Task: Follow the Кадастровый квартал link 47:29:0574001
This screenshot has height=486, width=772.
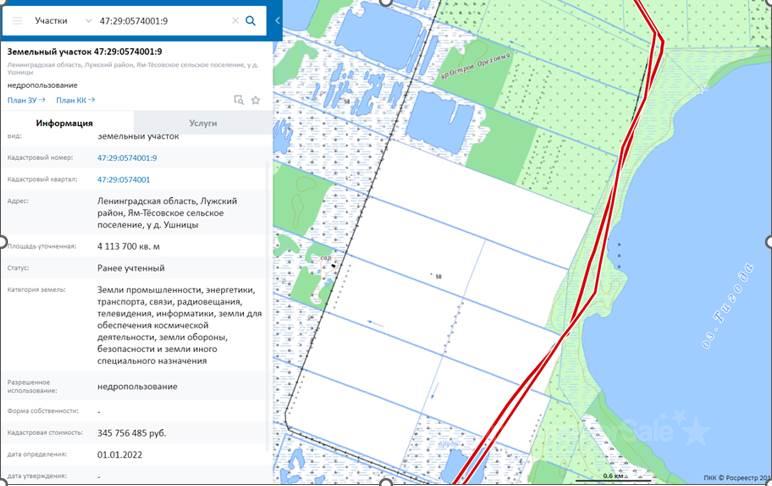Action: [124, 180]
